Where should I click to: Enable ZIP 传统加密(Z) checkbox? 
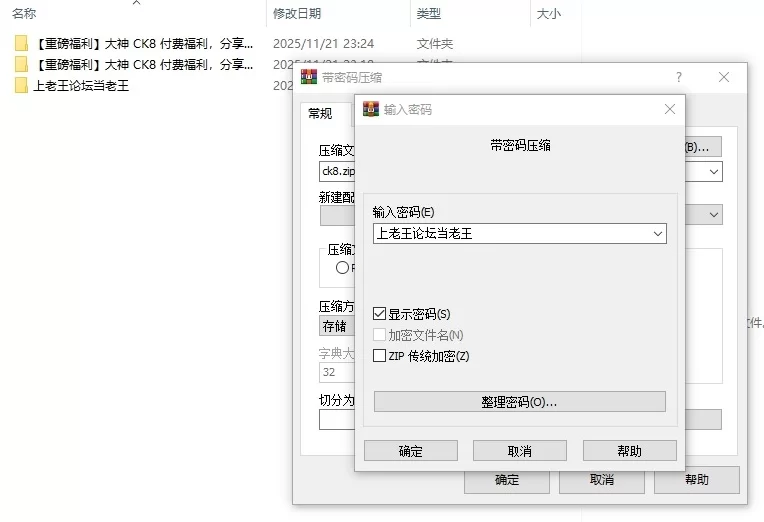pos(379,356)
